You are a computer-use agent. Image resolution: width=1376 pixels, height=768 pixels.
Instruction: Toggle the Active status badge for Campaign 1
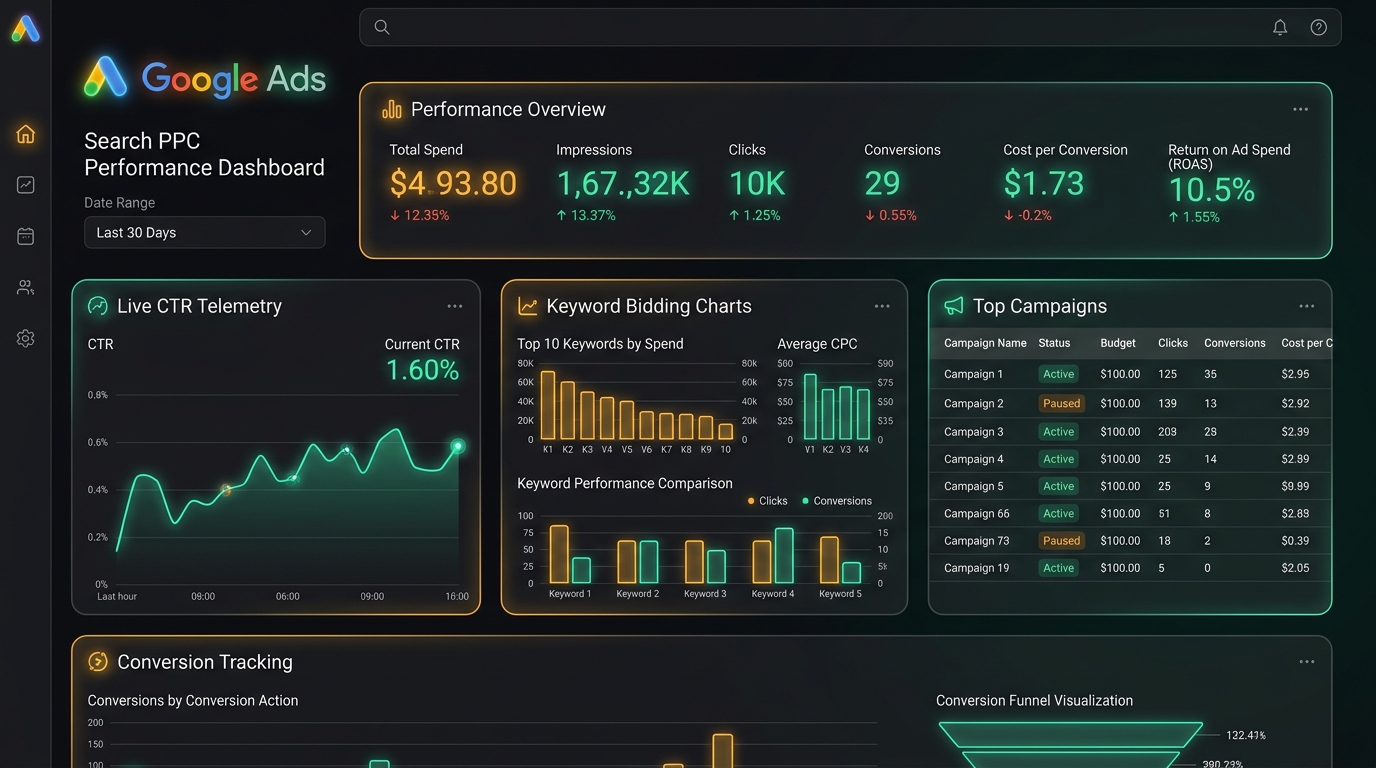point(1058,374)
